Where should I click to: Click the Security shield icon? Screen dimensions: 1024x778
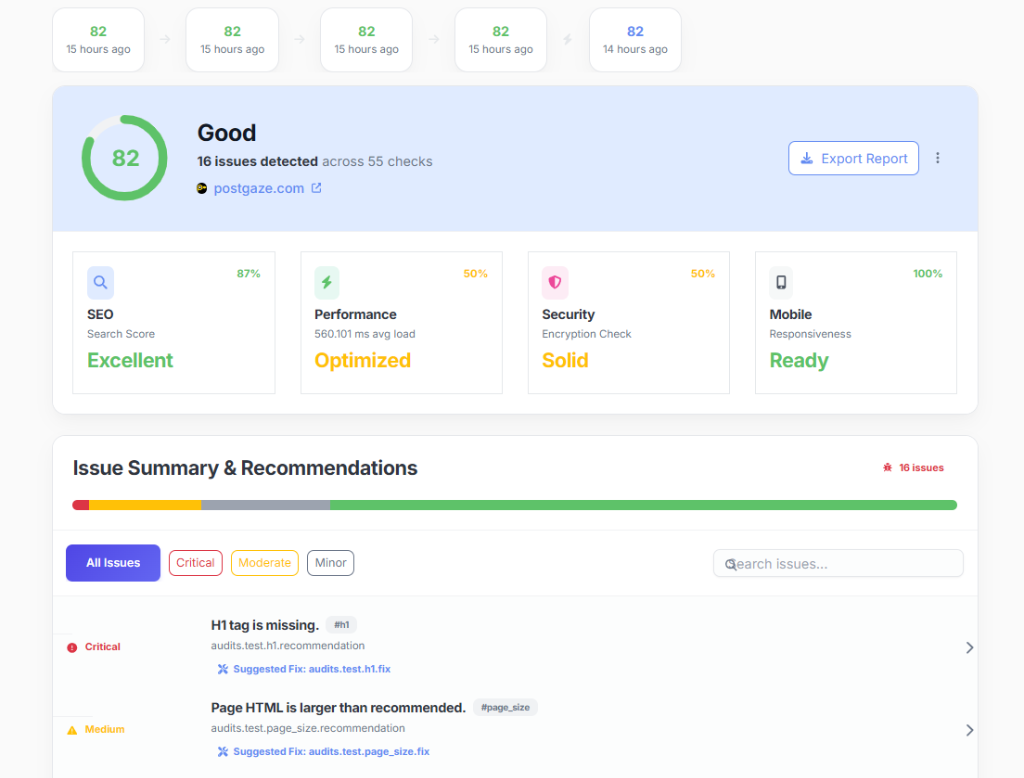555,283
